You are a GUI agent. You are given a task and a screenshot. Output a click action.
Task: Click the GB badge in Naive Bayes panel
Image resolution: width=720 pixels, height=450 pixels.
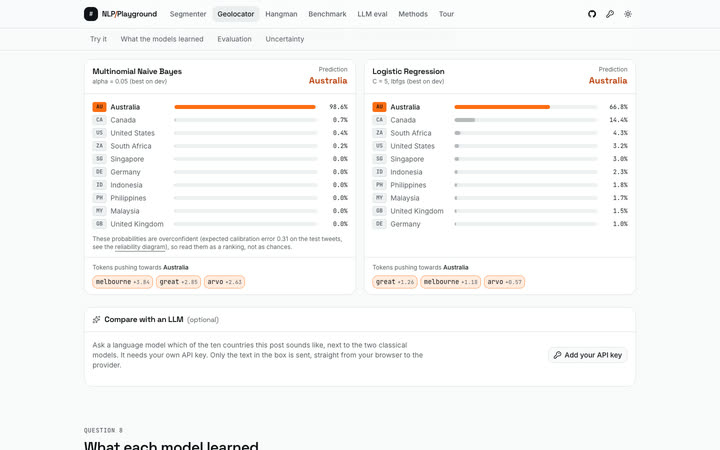click(99, 224)
